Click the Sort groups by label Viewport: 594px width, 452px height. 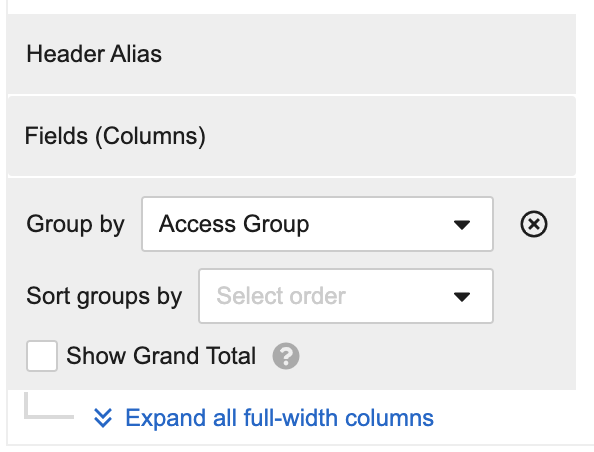(x=104, y=296)
